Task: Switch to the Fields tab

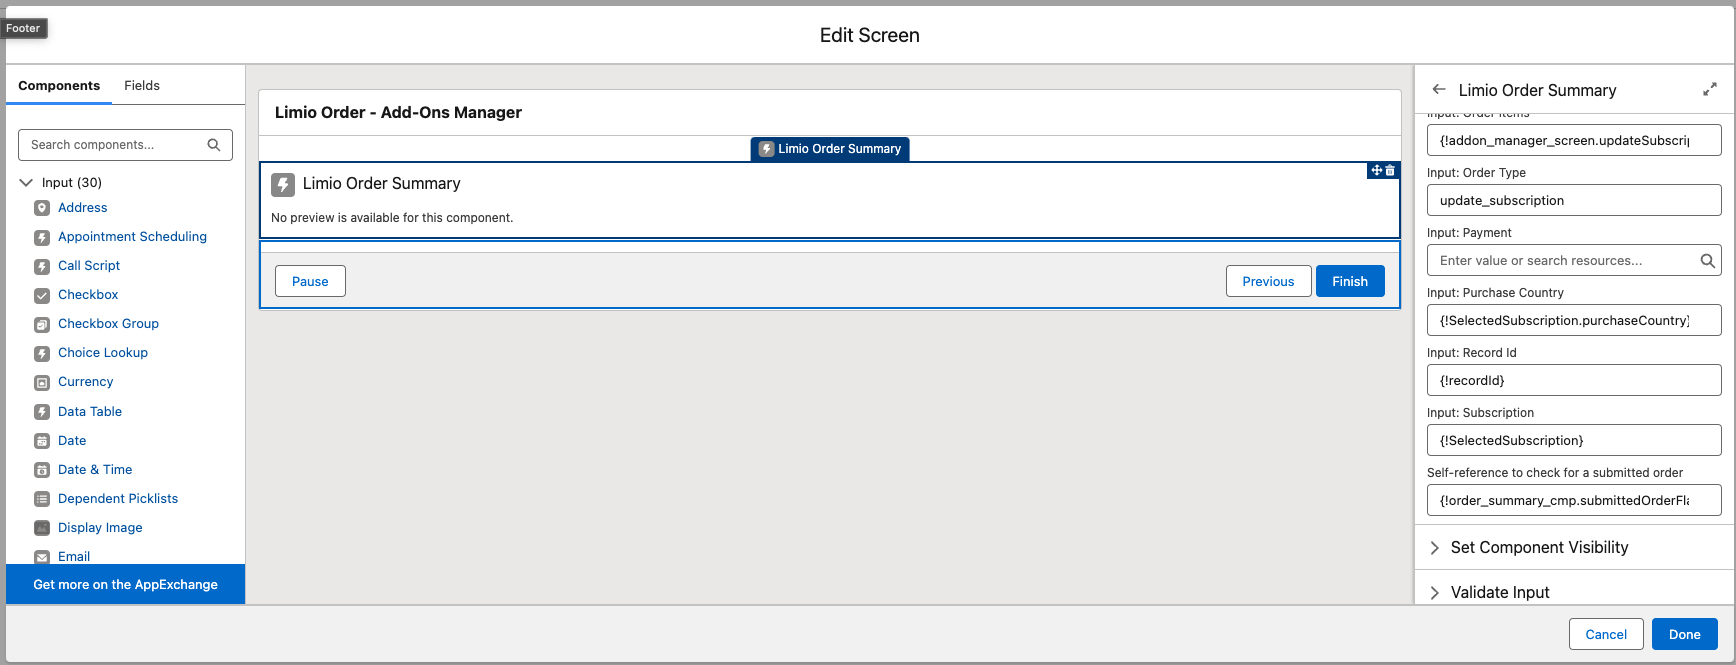Action: pyautogui.click(x=141, y=85)
